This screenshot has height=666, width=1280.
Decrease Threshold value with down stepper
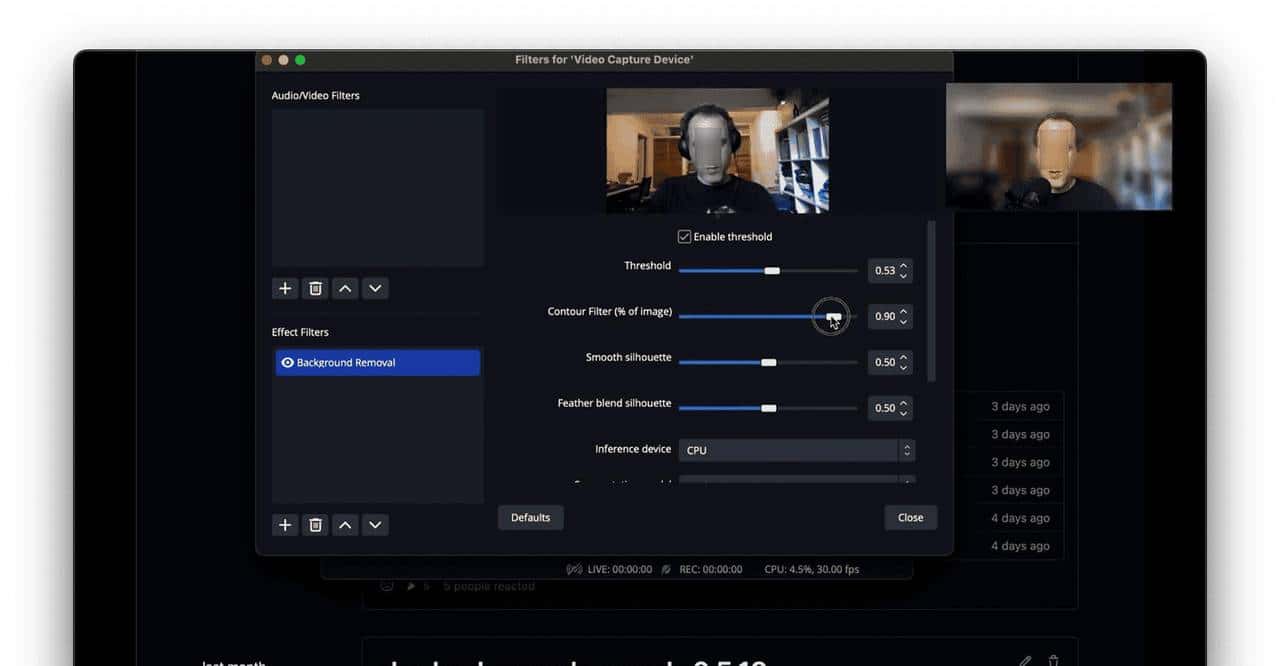[904, 275]
